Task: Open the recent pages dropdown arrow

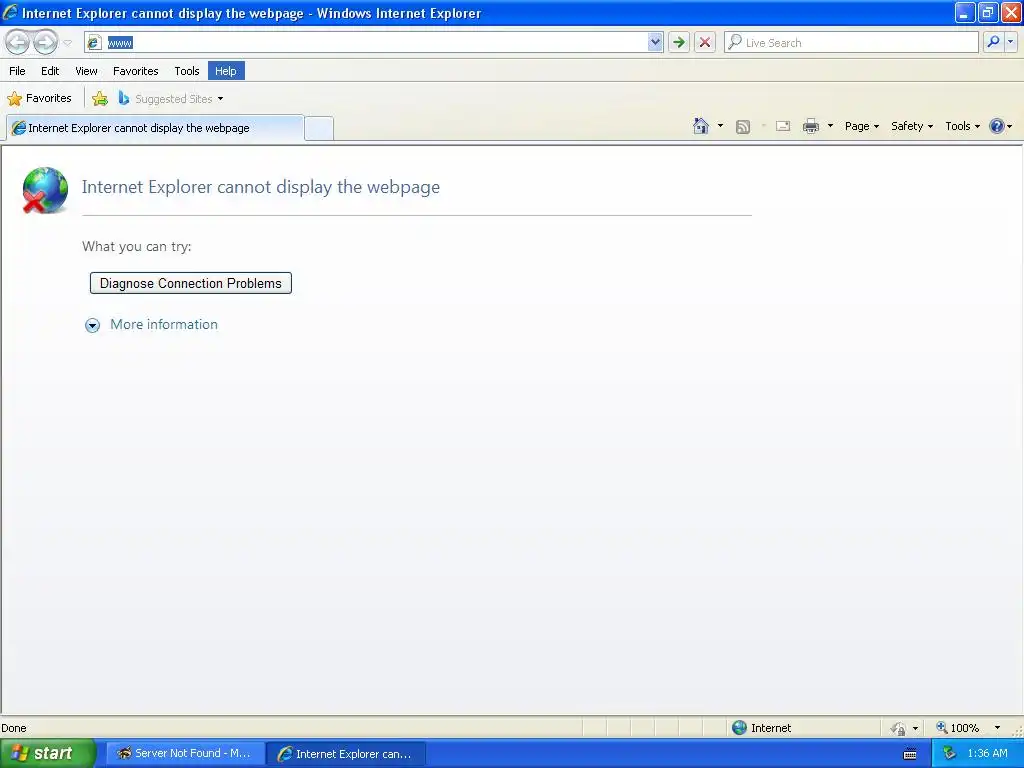Action: tap(67, 43)
